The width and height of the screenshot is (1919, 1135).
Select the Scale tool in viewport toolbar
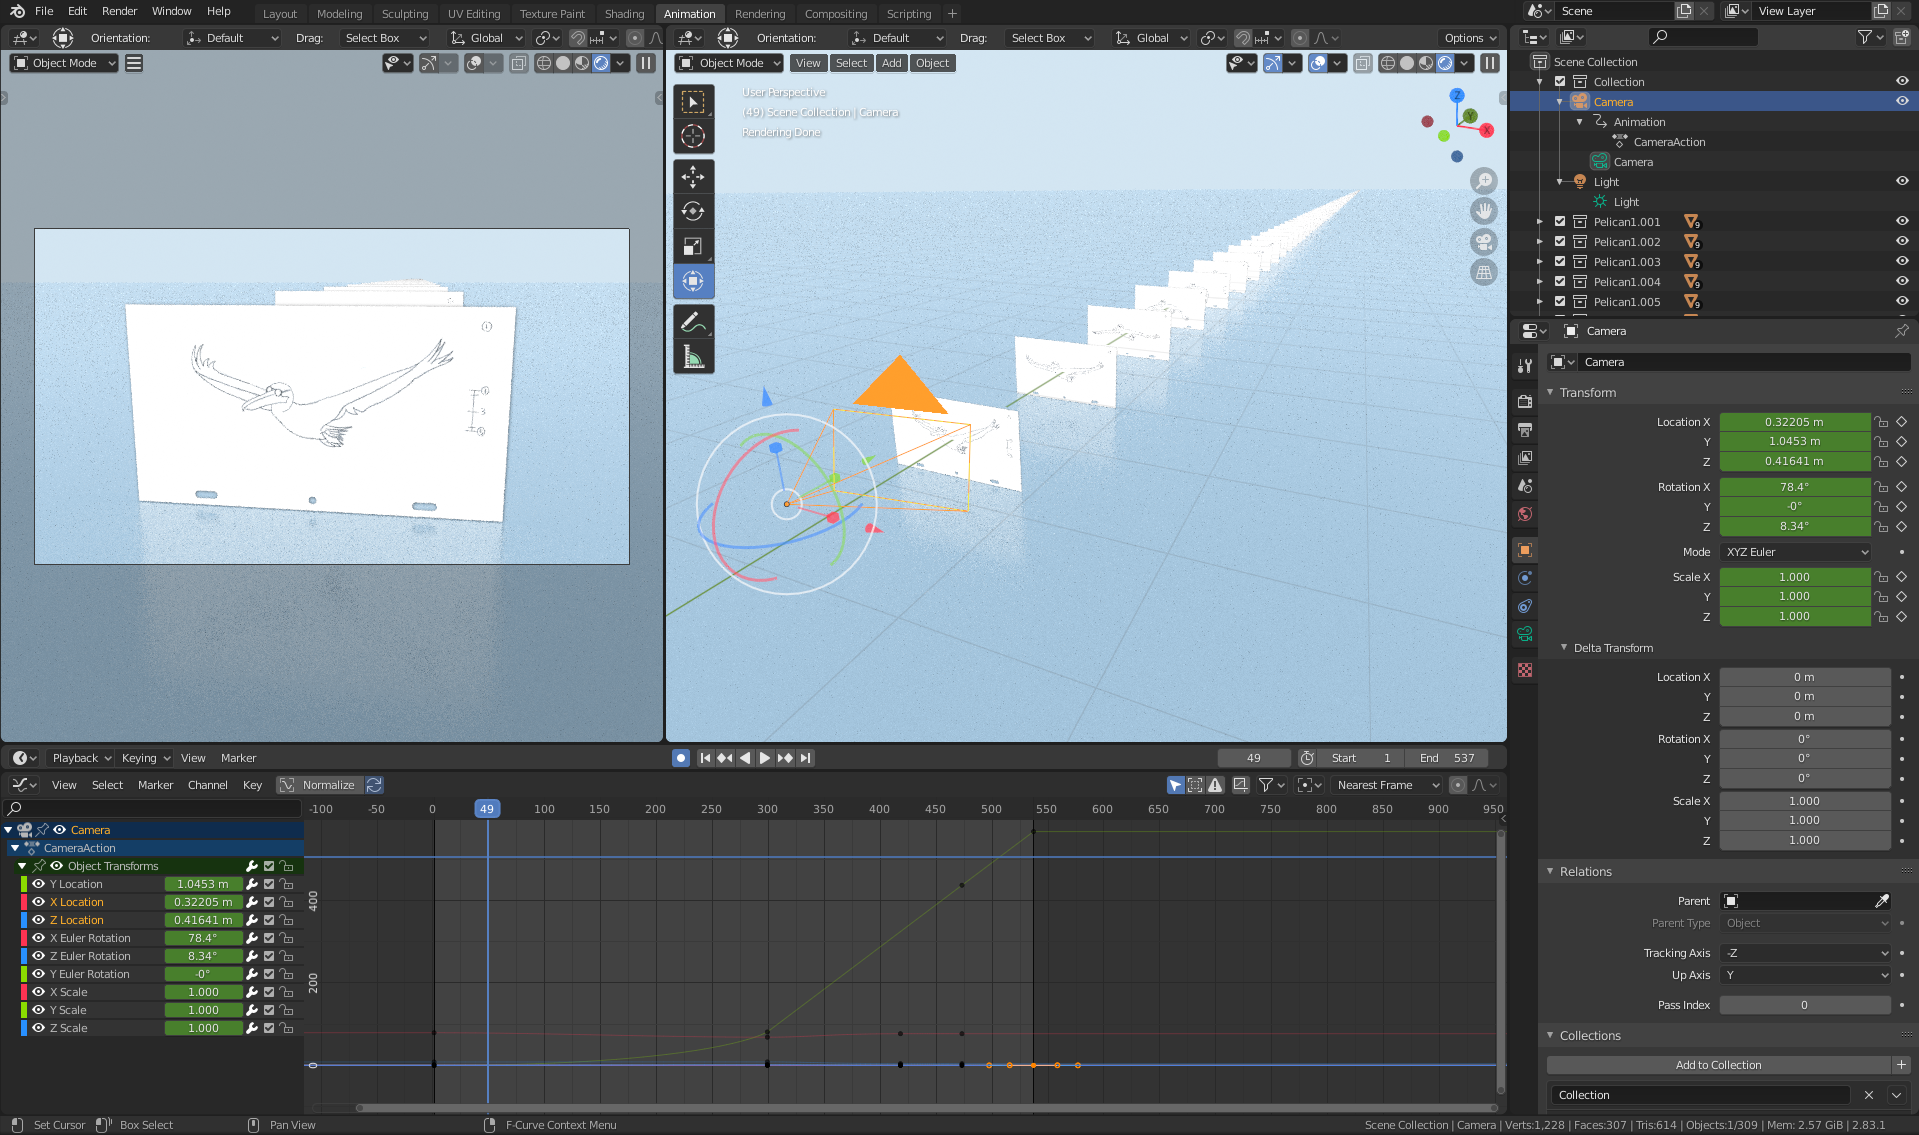[x=693, y=246]
